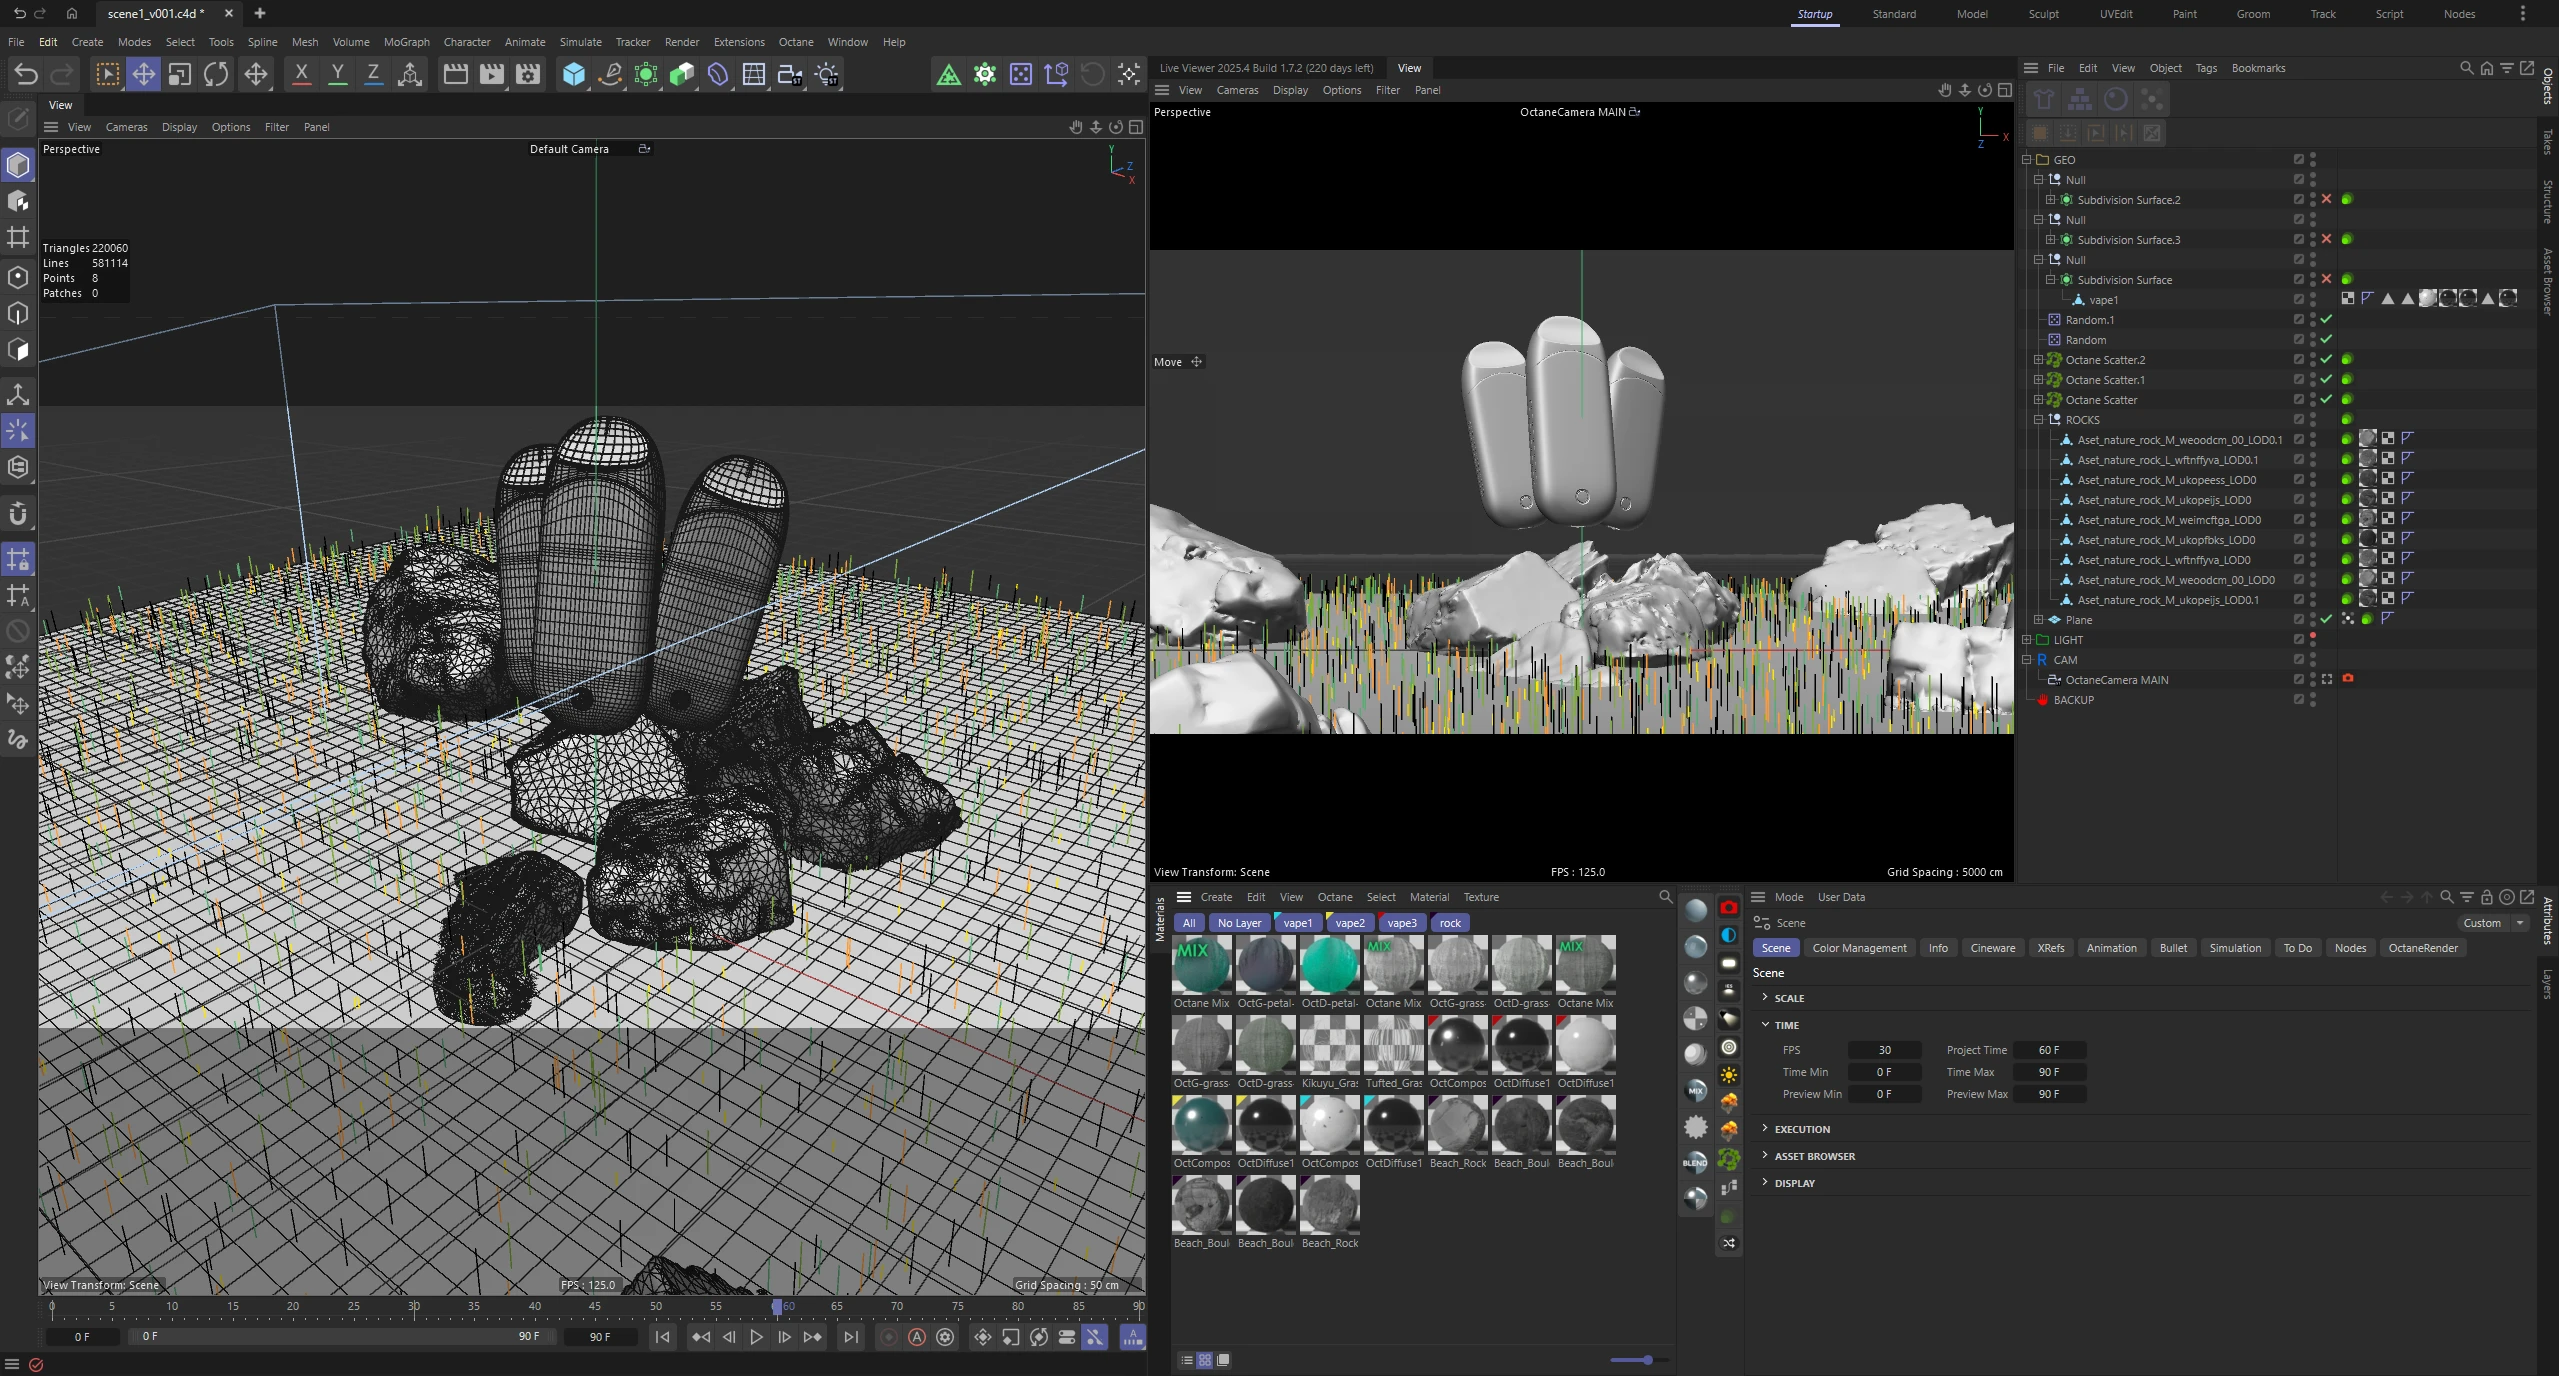
Task: Click the hand pan icon in the viewport
Action: click(1075, 127)
